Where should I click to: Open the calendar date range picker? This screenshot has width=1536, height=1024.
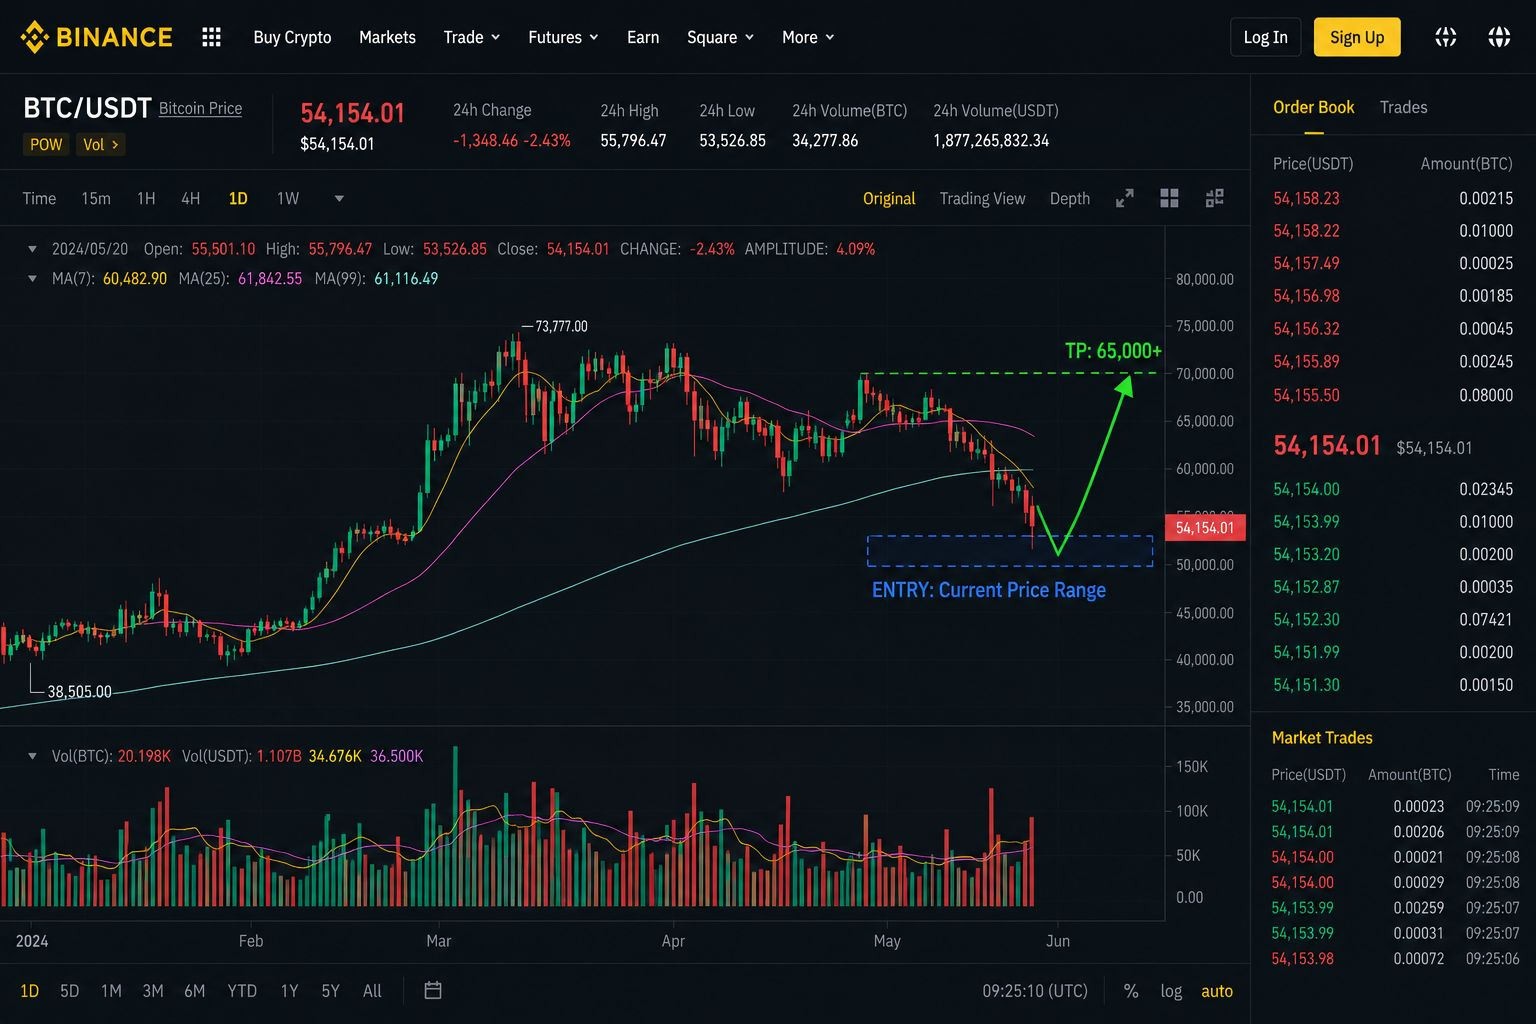(x=433, y=990)
